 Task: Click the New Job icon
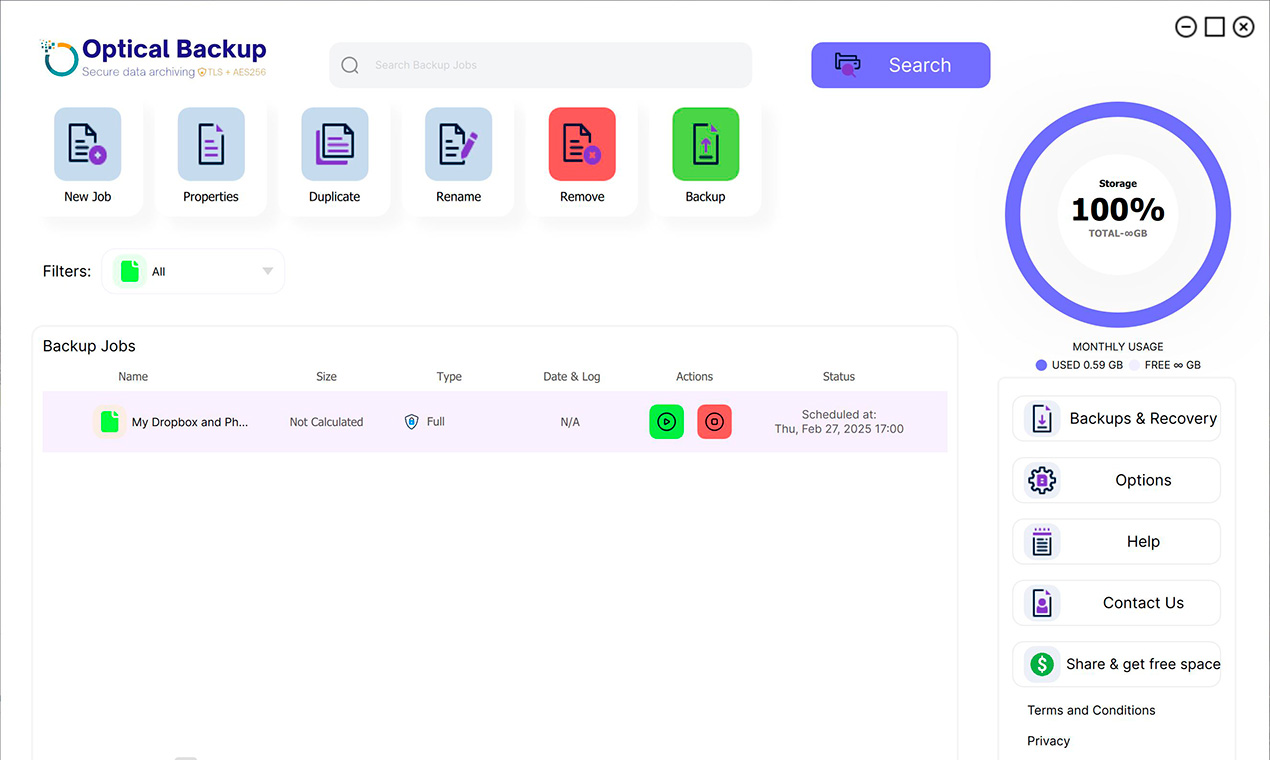coord(88,144)
